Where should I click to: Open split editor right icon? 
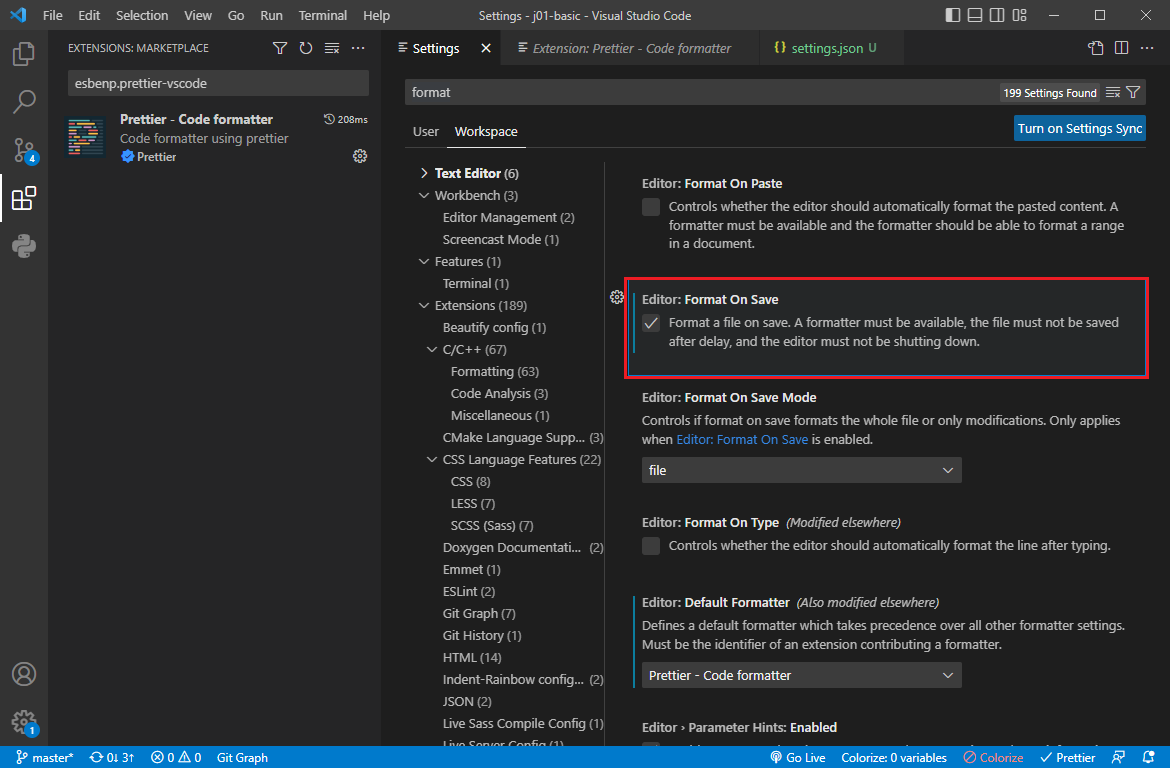click(1121, 48)
